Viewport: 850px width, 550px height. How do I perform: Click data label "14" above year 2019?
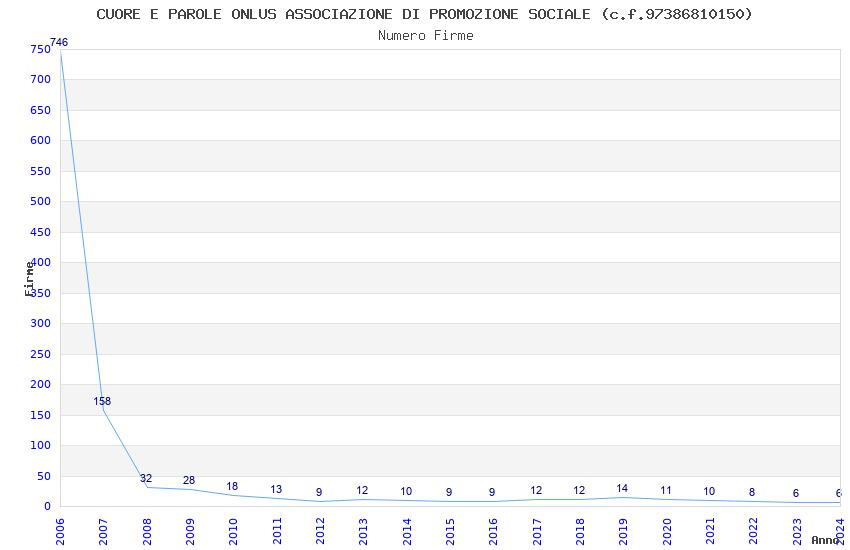tap(622, 488)
